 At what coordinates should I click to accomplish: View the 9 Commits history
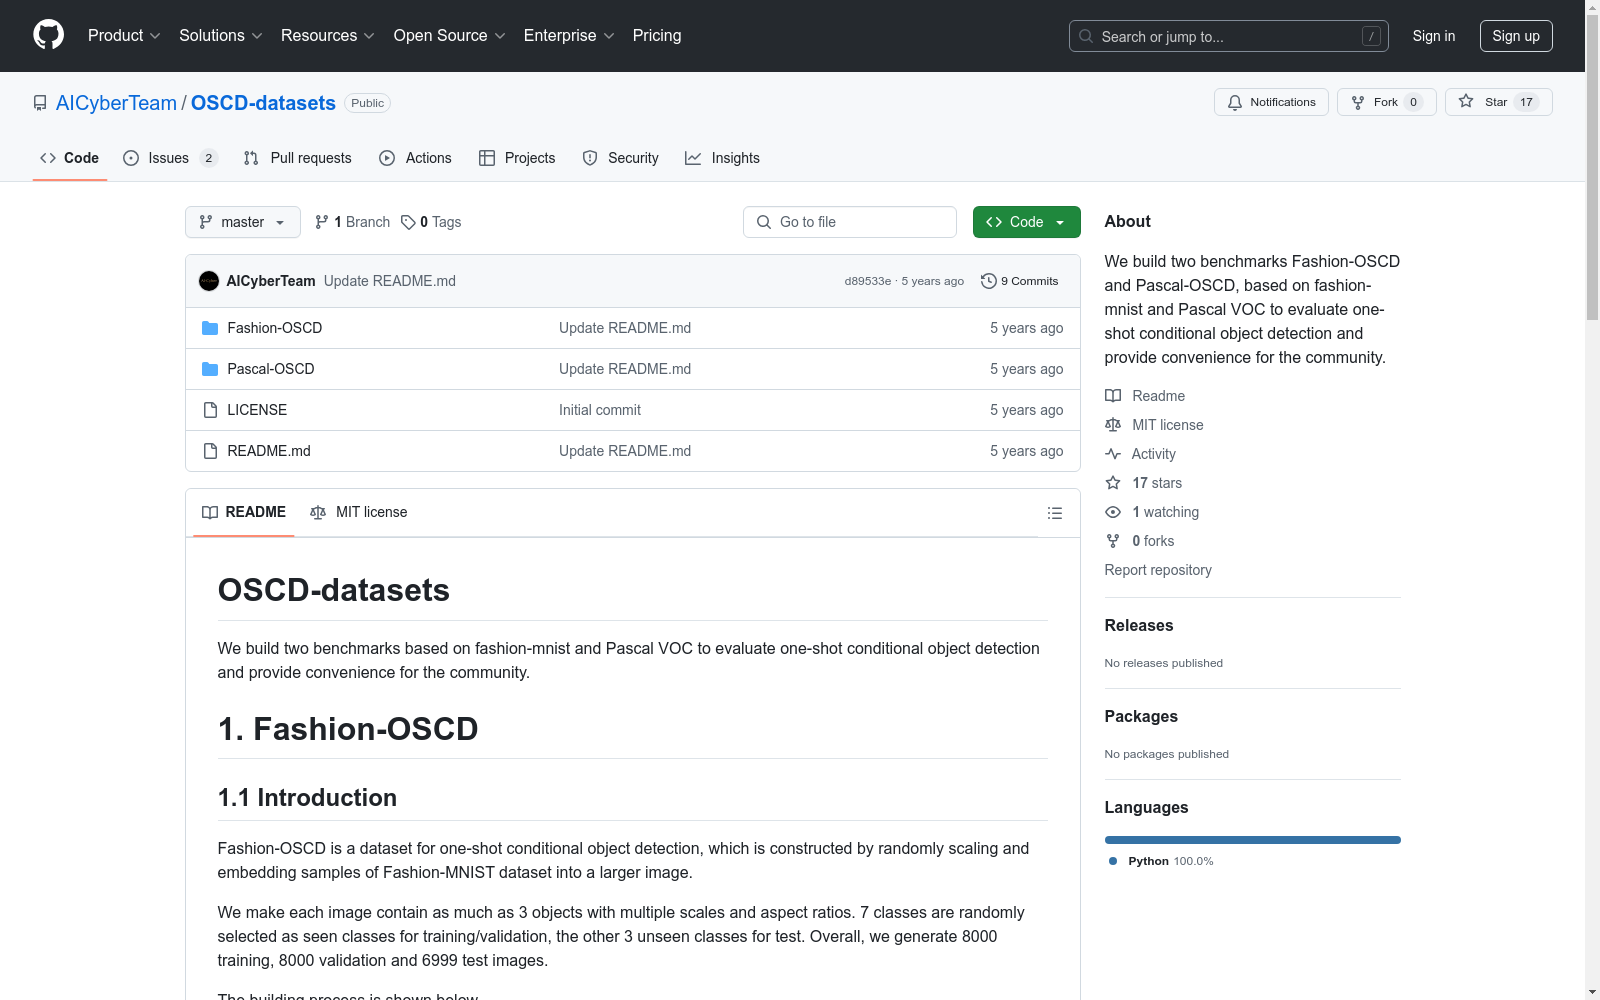click(1020, 281)
